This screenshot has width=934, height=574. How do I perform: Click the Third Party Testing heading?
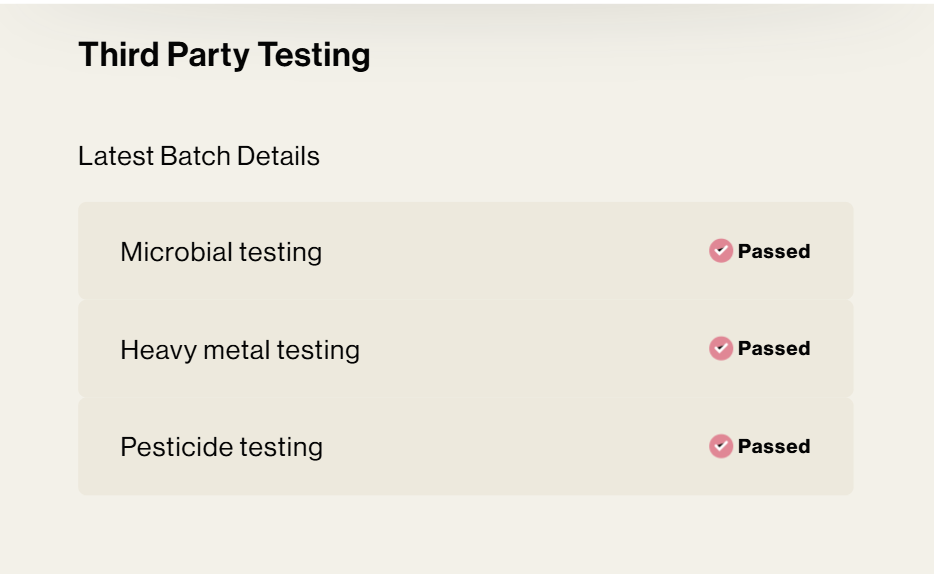point(224,55)
